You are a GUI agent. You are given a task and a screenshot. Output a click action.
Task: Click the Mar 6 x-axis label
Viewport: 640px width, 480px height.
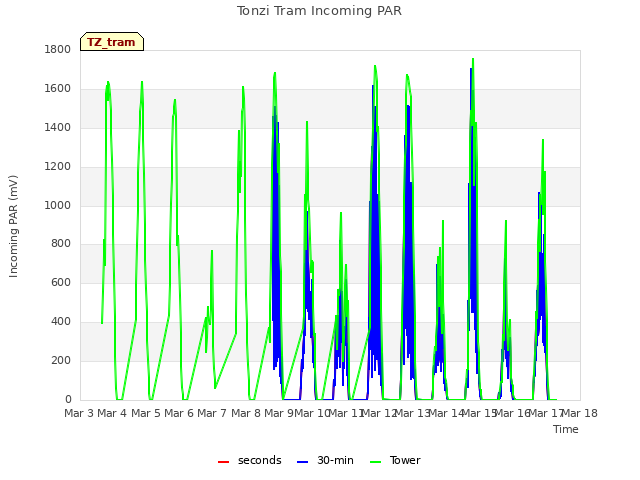point(179,413)
